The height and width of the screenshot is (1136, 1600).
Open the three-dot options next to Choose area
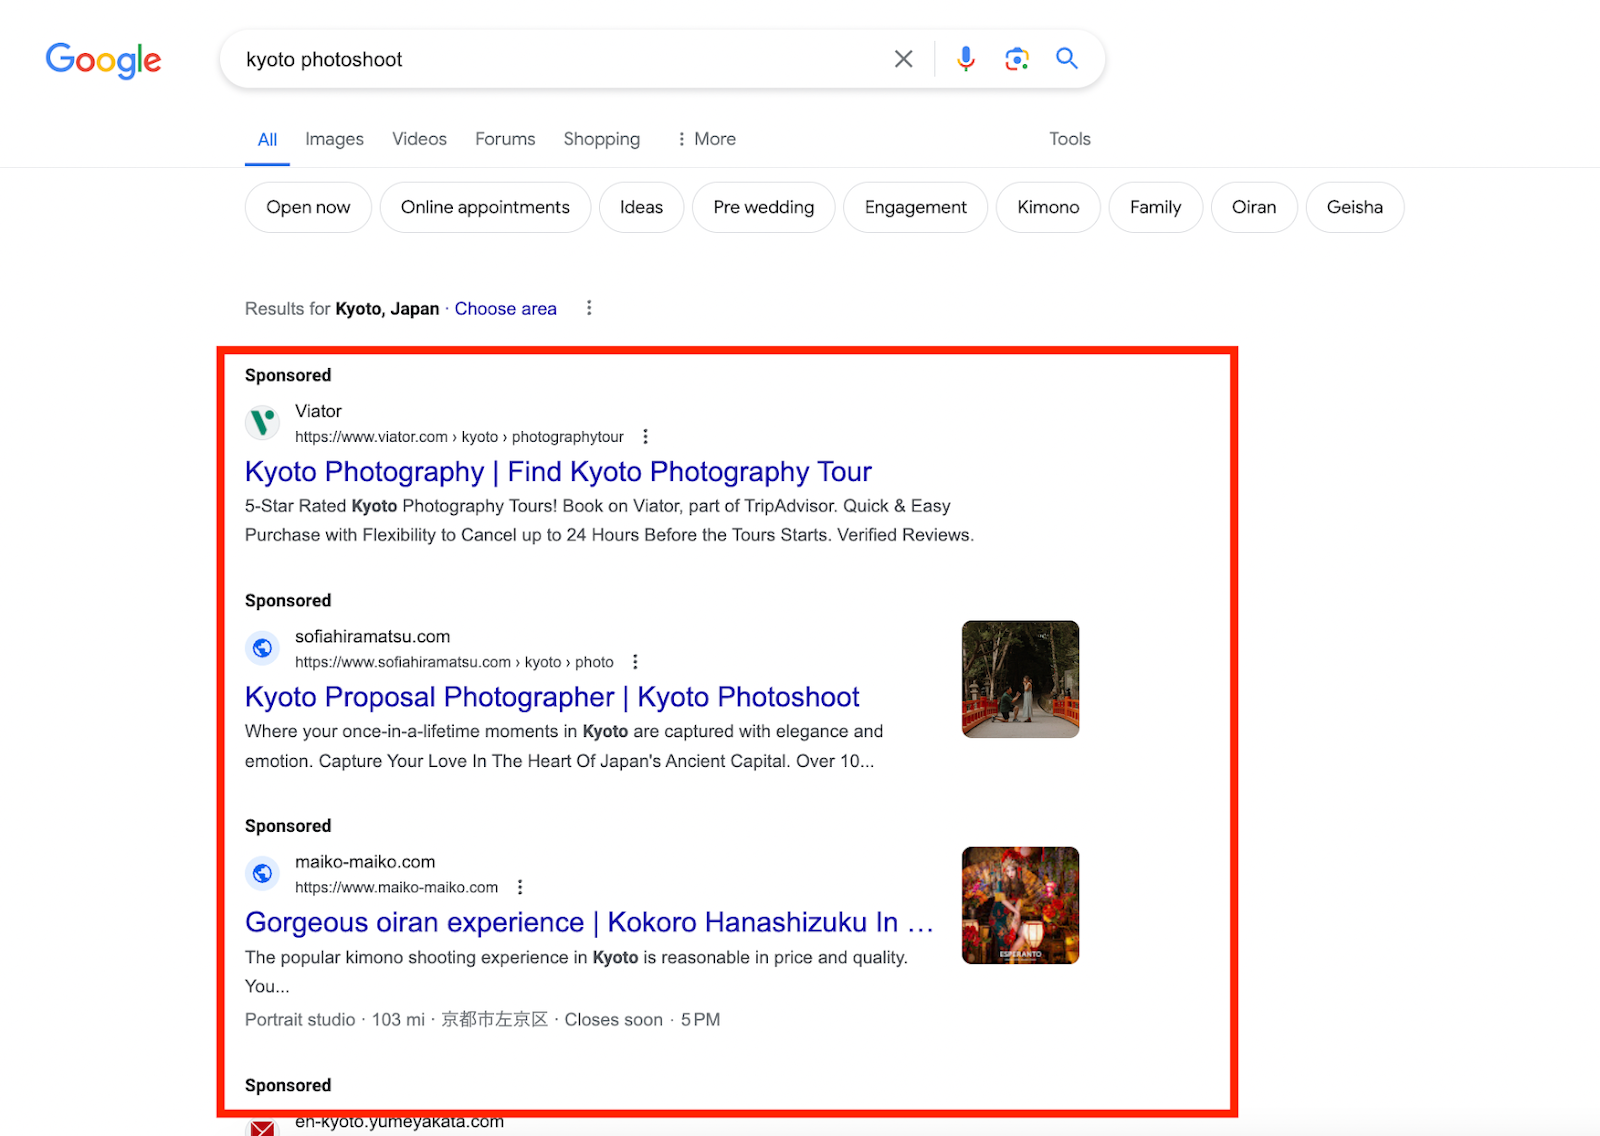pyautogui.click(x=589, y=308)
